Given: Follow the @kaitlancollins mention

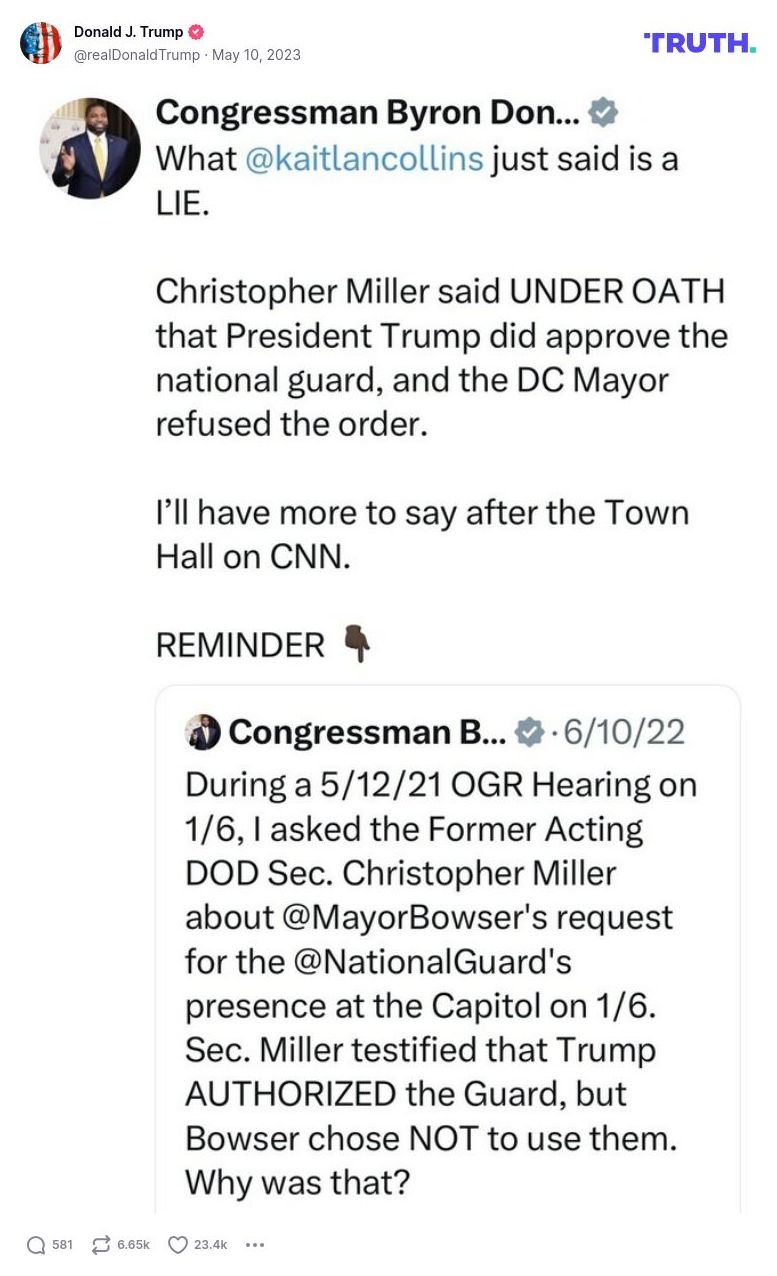Looking at the screenshot, I should click(x=363, y=158).
